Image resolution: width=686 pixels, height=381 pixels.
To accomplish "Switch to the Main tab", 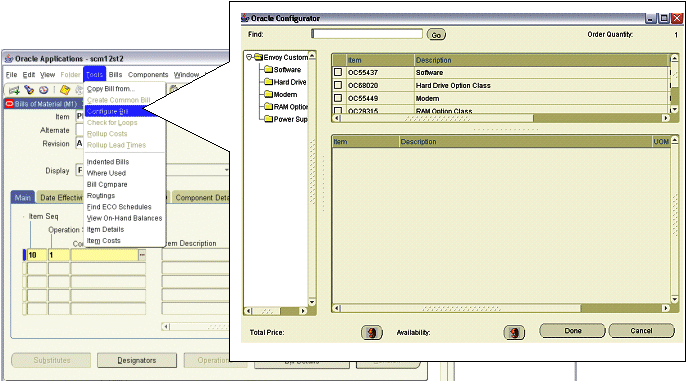I will (x=23, y=198).
